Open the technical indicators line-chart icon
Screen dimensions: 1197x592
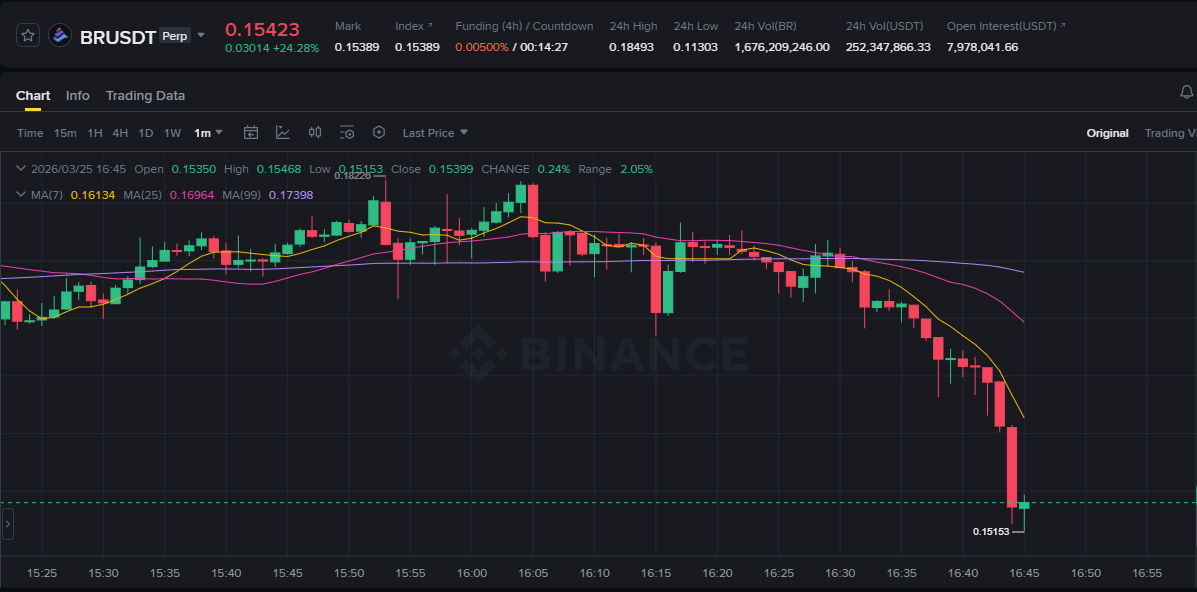click(x=282, y=133)
